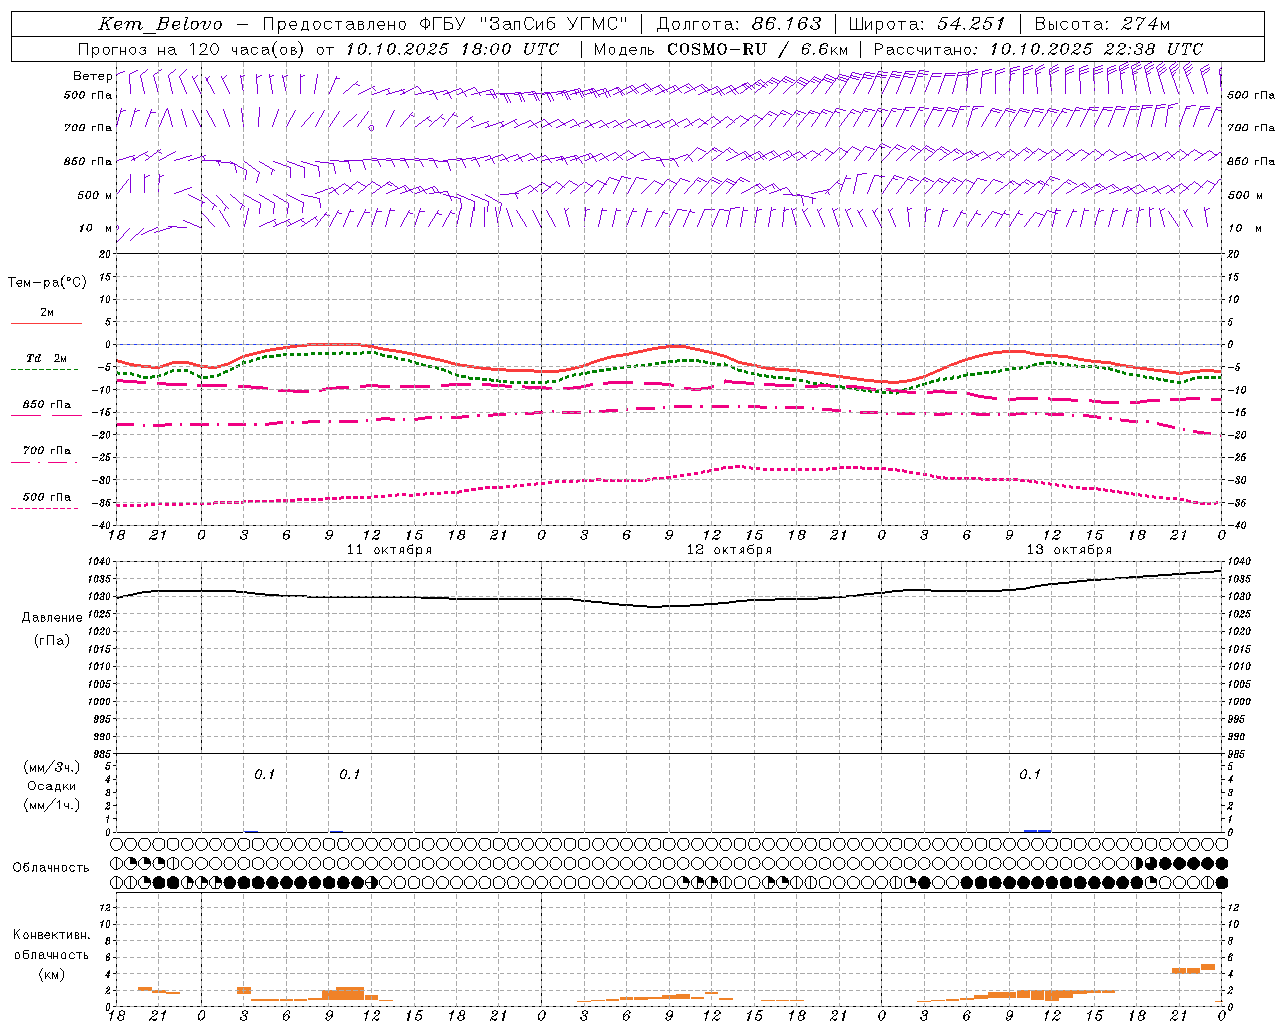Click the pink long-dash 850 гПа legend line
Image resolution: width=1280 pixels, height=1024 pixels.
(x=46, y=416)
